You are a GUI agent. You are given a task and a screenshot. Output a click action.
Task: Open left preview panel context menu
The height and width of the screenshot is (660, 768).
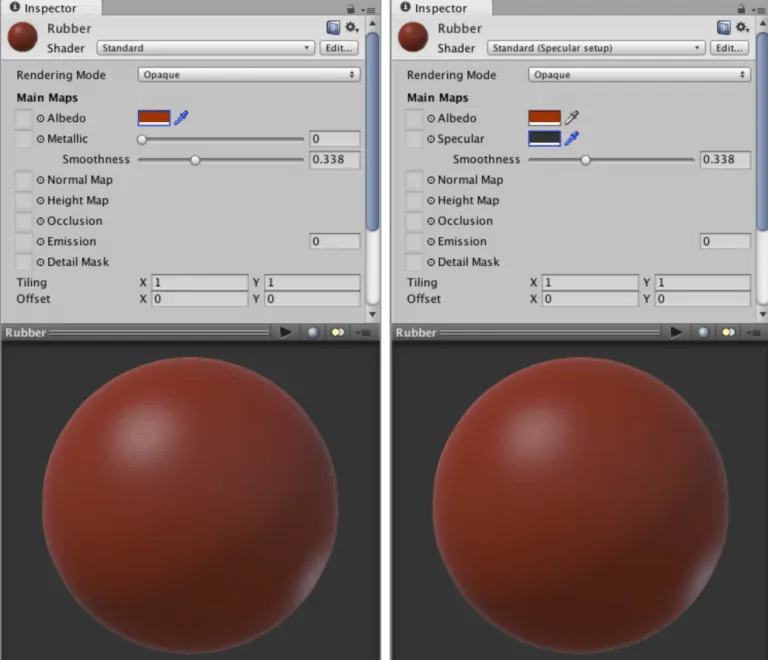(363, 333)
